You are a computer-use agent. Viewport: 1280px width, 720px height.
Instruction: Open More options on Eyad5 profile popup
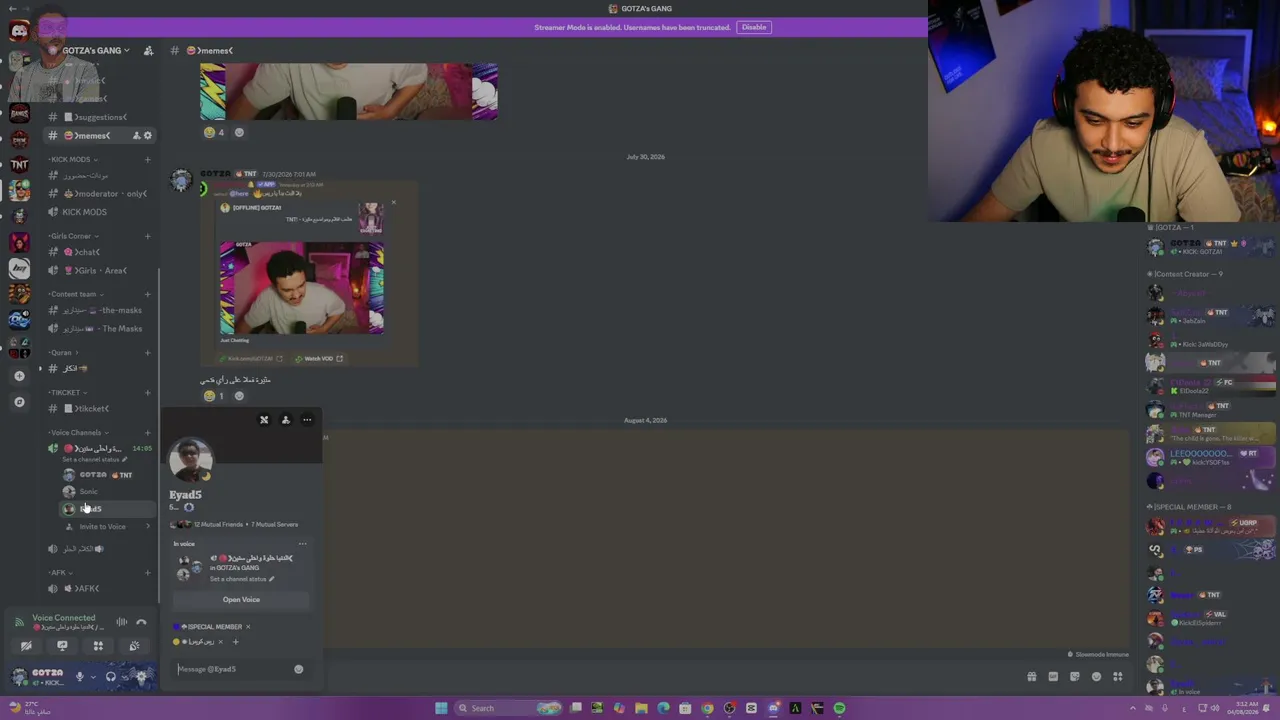pos(307,420)
